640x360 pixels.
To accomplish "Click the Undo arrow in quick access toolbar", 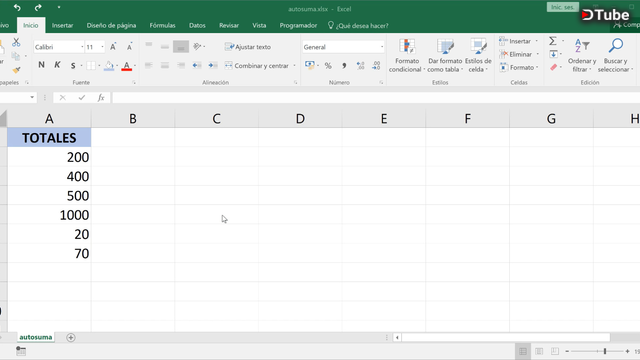I will tap(17, 7).
